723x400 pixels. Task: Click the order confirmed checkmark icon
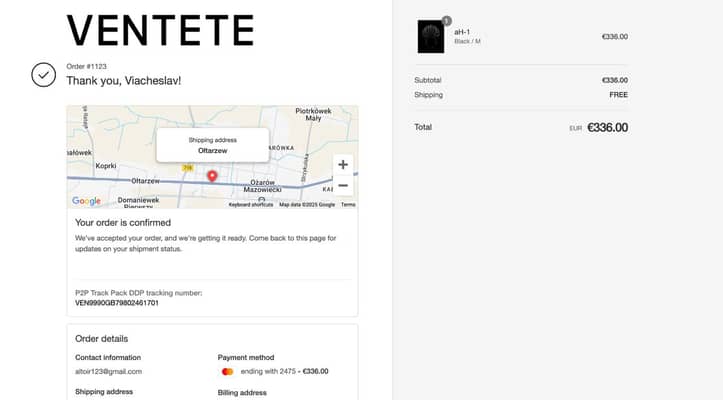point(43,75)
